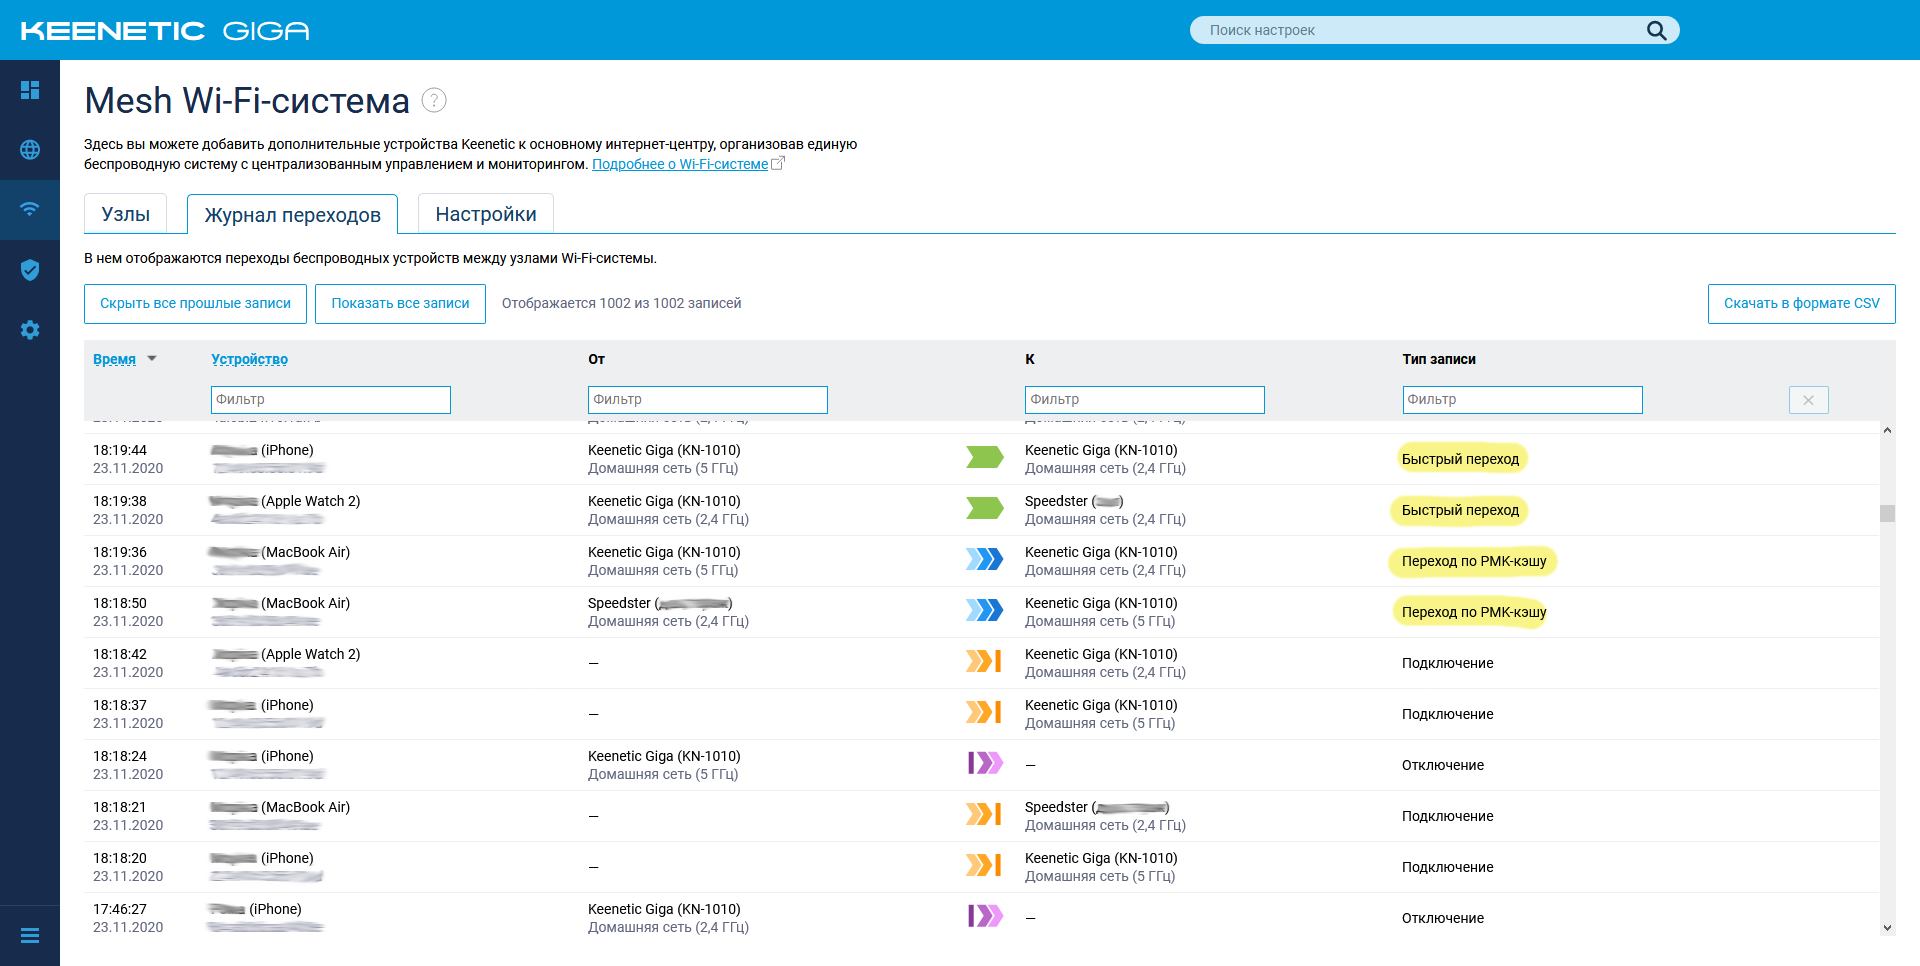Screen dimensions: 1920x966
Task: Switch to the Настройки tab
Action: point(486,214)
